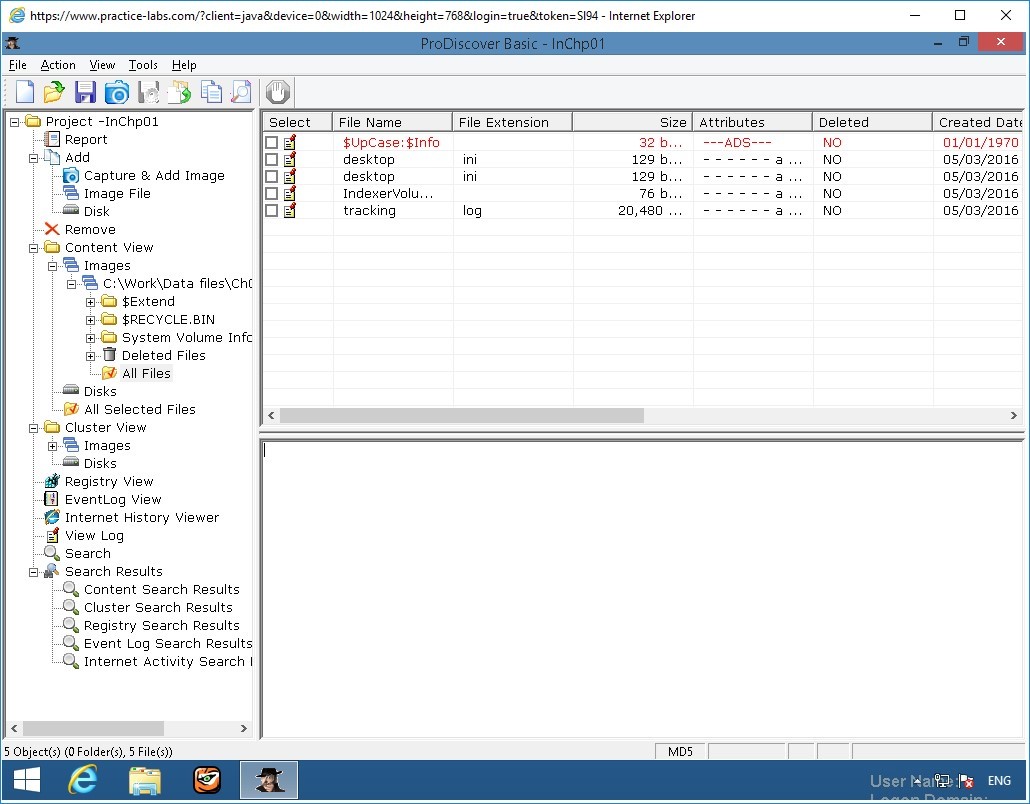Select the $UpCase:$Info file name
1030x804 pixels.
pos(391,143)
